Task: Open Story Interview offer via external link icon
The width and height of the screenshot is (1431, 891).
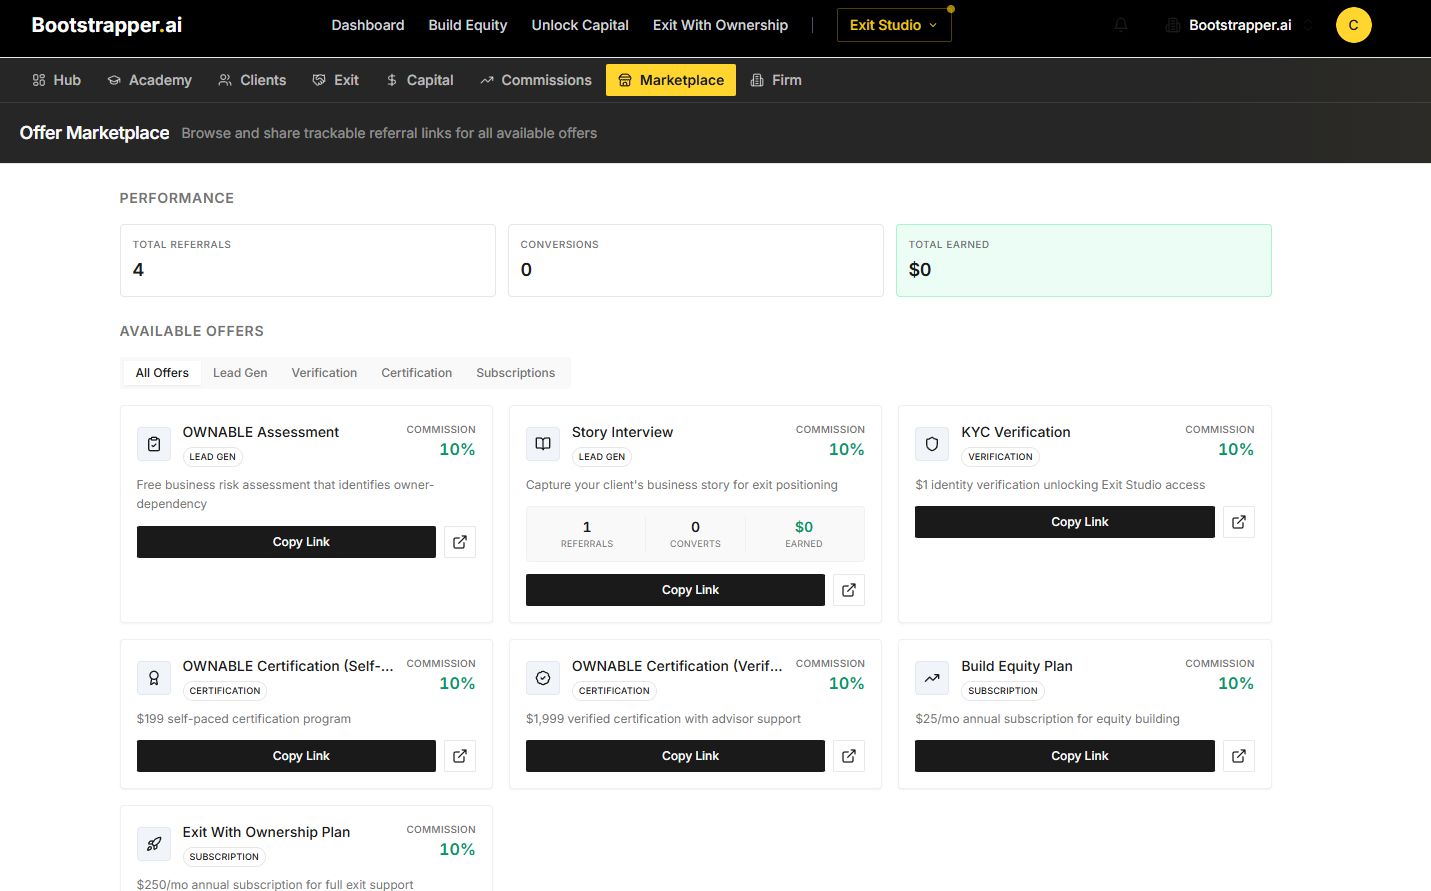Action: (x=849, y=590)
